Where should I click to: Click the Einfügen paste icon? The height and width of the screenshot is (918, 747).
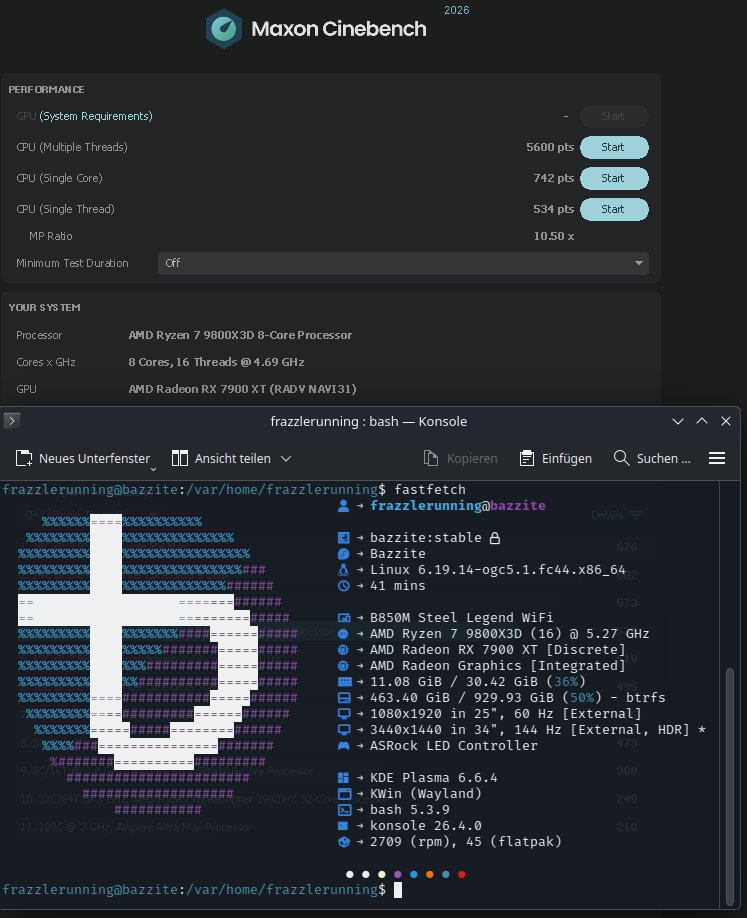coord(527,458)
